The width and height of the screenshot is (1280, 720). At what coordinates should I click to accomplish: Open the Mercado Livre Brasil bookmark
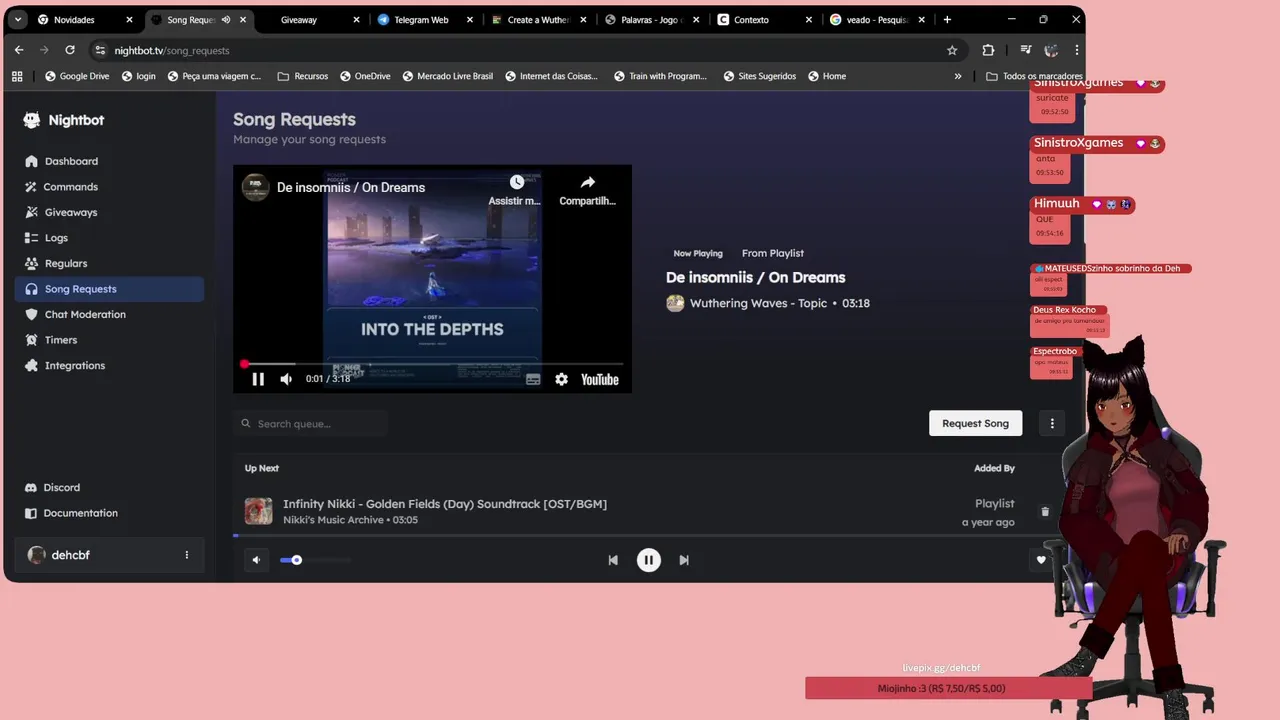(x=448, y=76)
